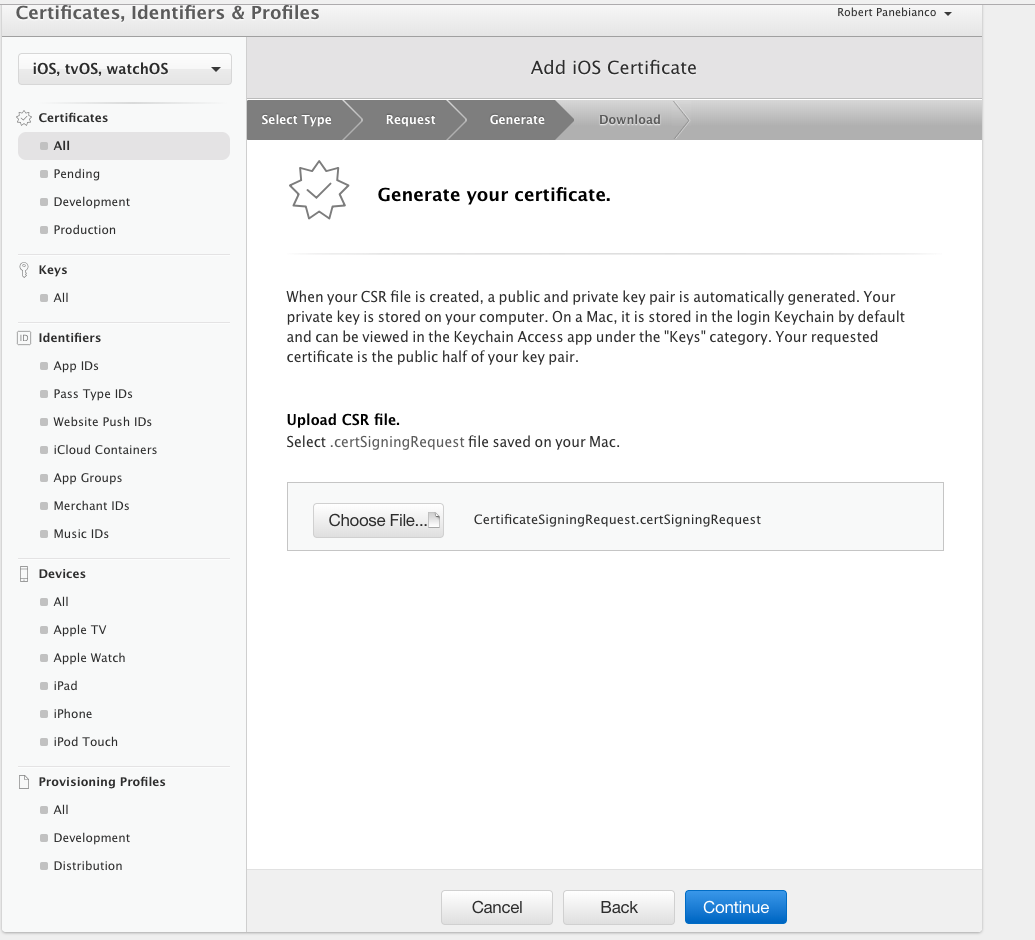Screen dimensions: 1035x940
Task: Click the Identifiers section heading
Action: pyautogui.click(x=69, y=338)
